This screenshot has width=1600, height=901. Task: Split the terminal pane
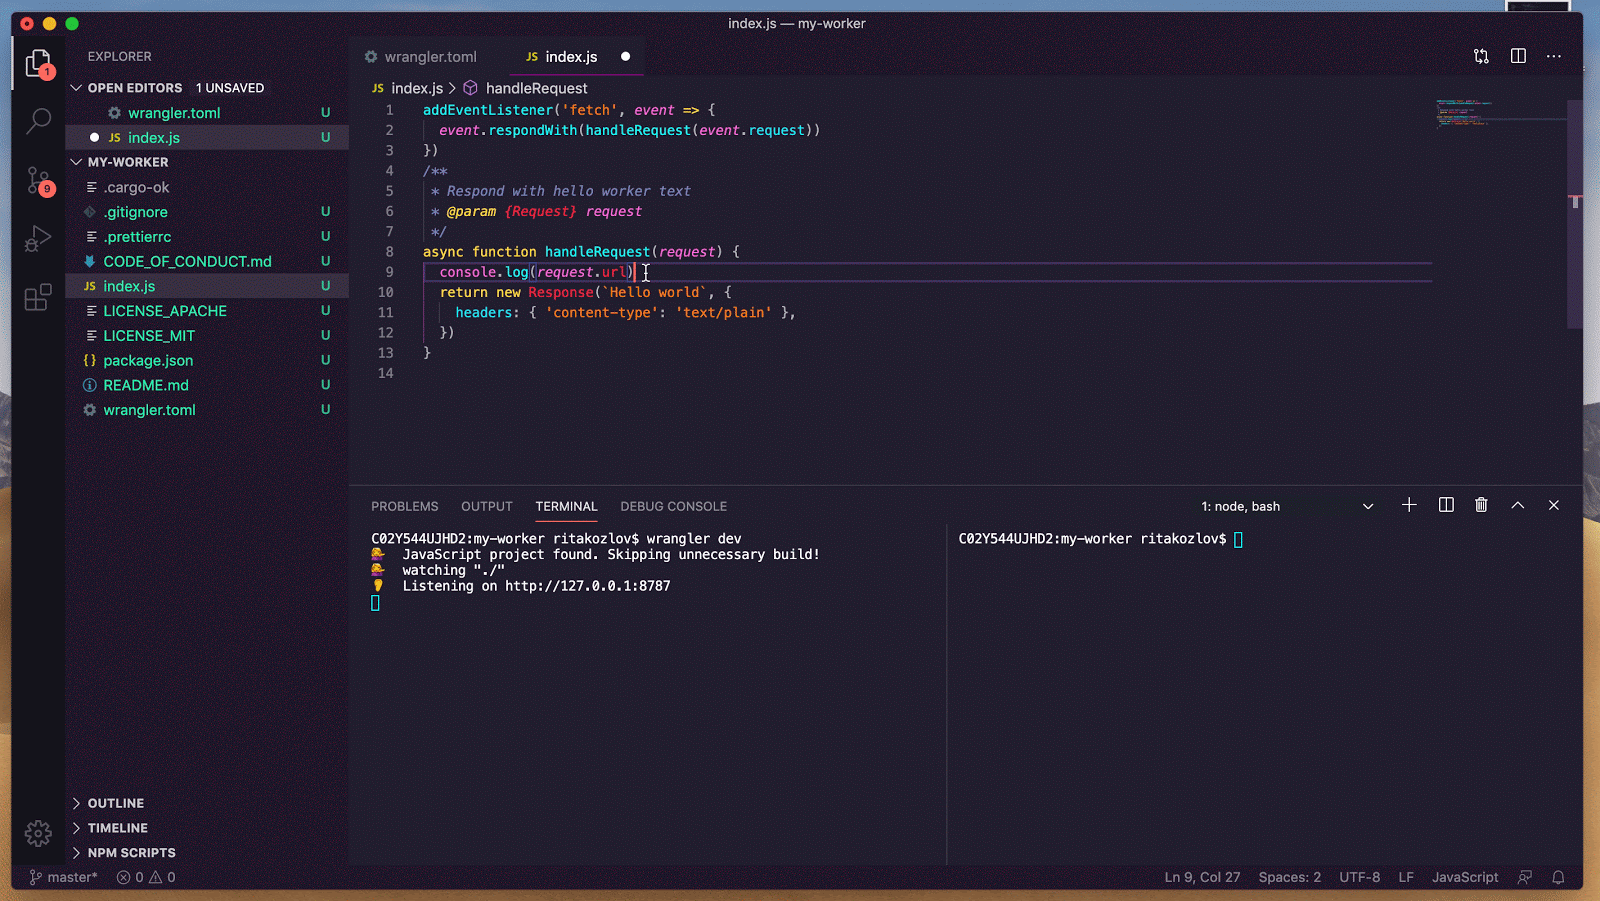pyautogui.click(x=1446, y=506)
